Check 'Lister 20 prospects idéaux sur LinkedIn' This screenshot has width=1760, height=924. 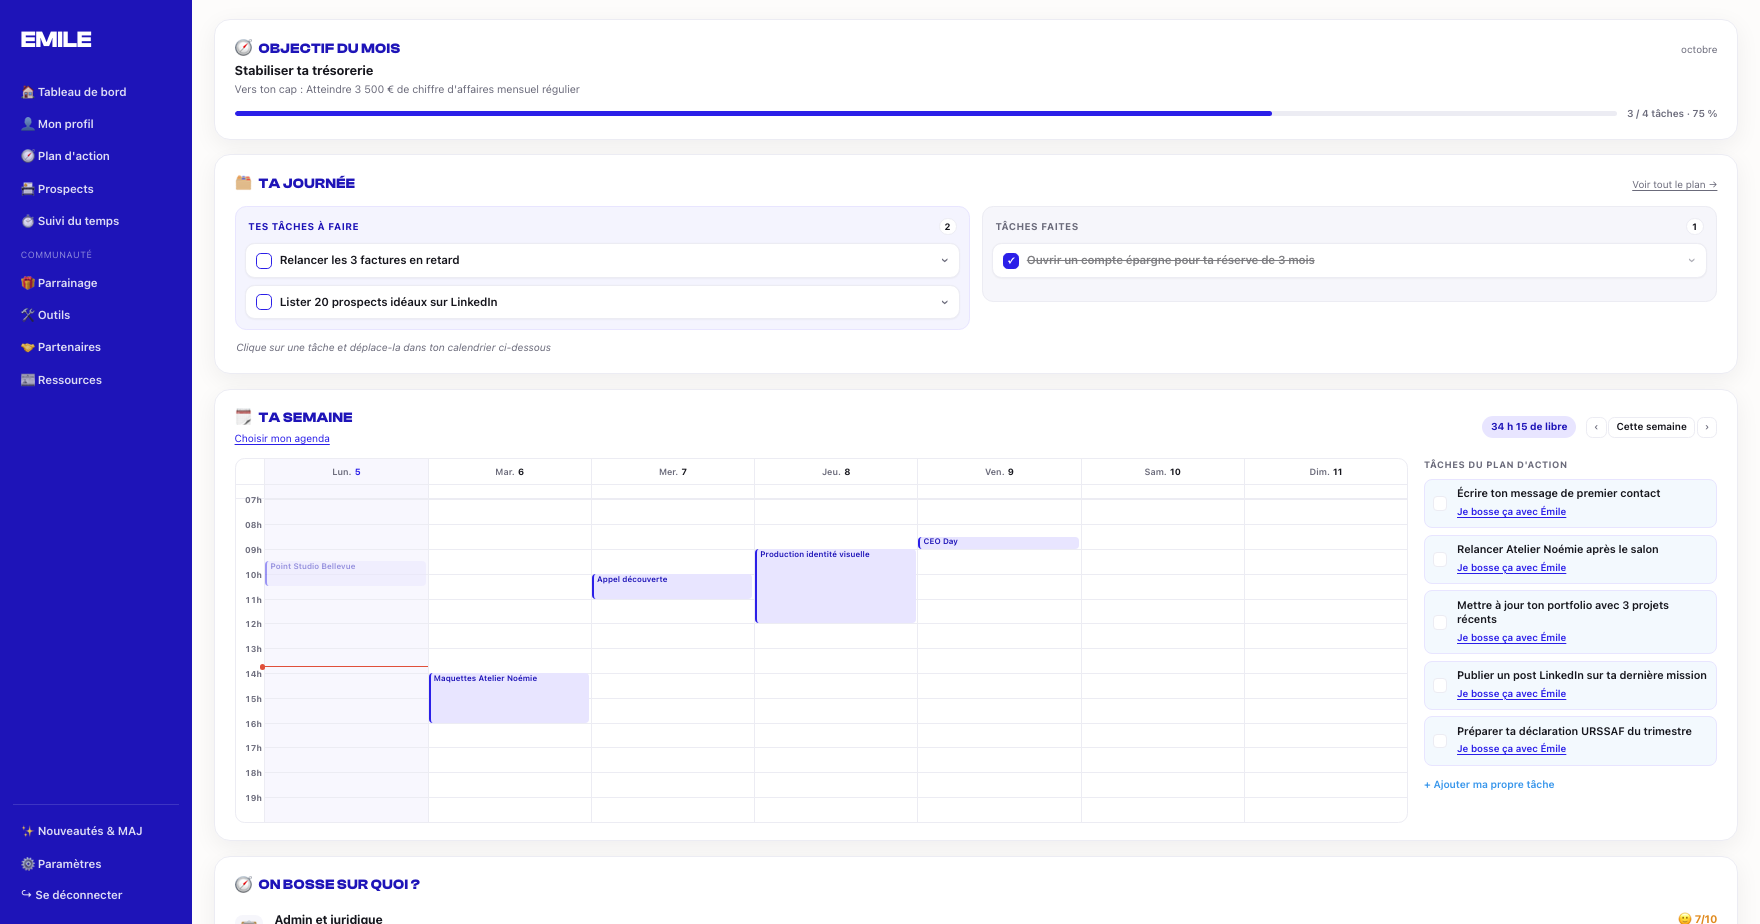pyautogui.click(x=264, y=302)
